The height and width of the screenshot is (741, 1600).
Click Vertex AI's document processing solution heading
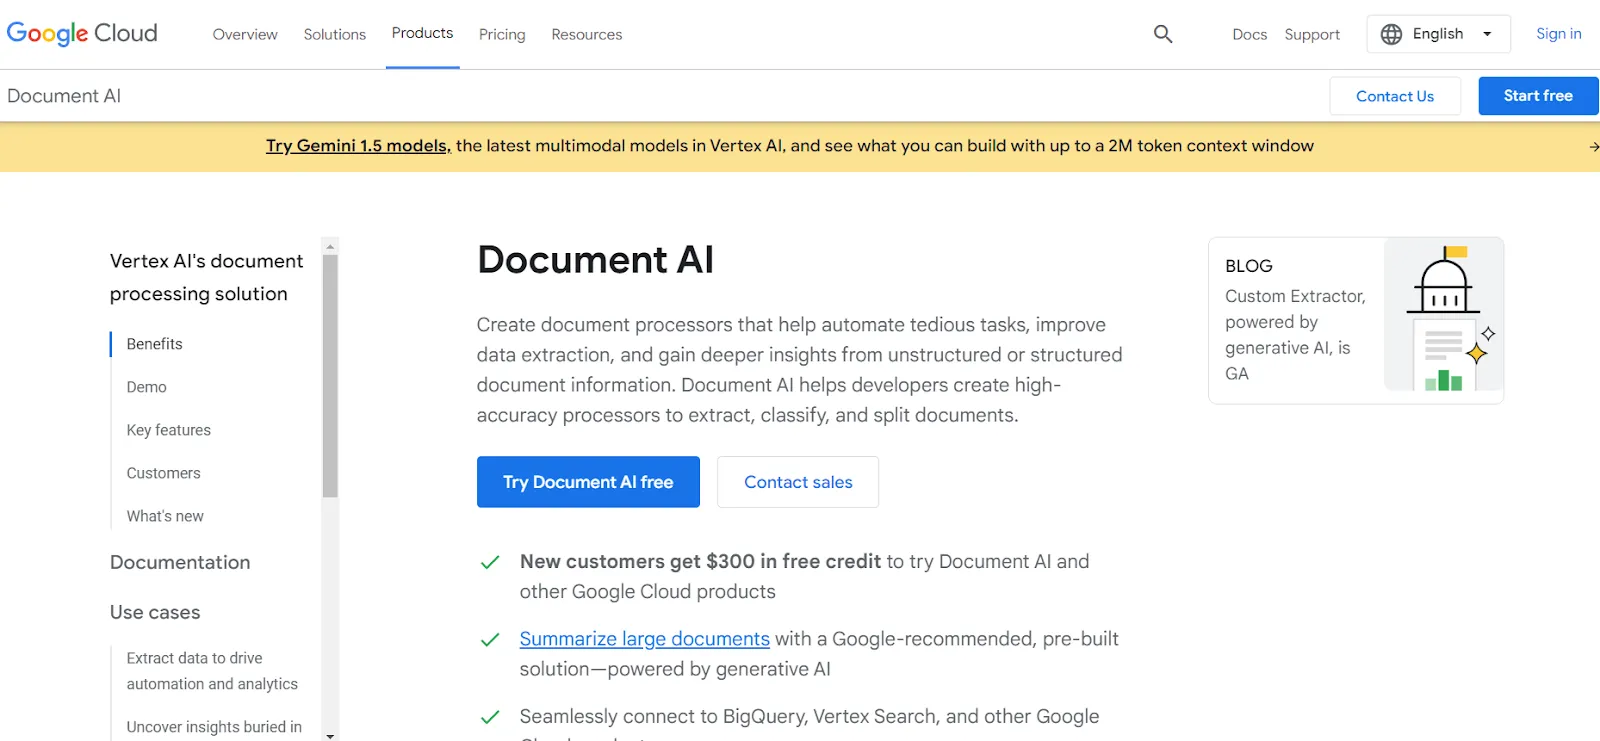pos(206,277)
